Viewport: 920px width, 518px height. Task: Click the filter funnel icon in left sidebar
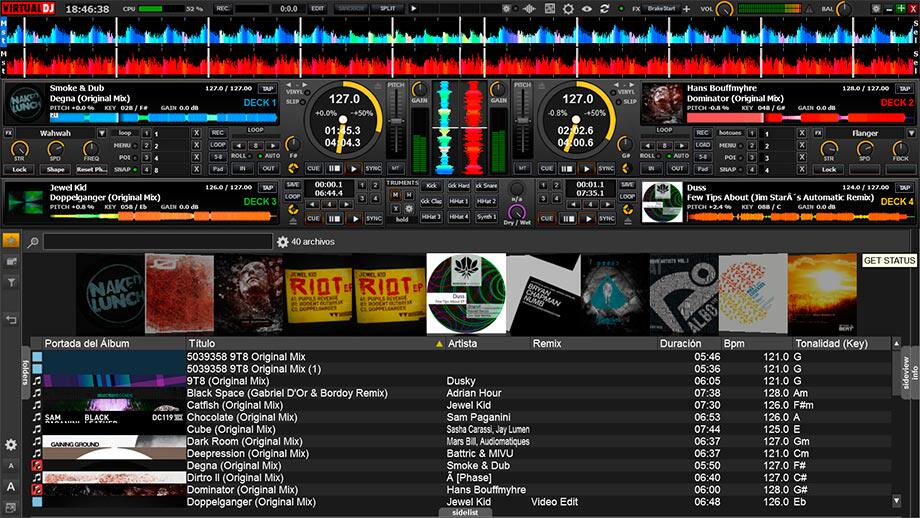pos(11,283)
